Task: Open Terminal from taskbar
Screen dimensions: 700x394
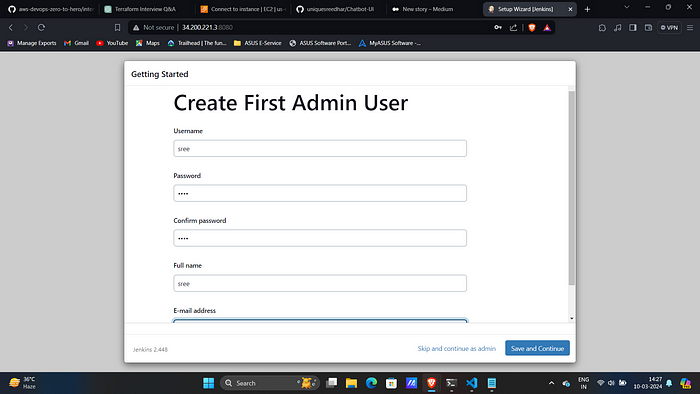Action: [451, 383]
